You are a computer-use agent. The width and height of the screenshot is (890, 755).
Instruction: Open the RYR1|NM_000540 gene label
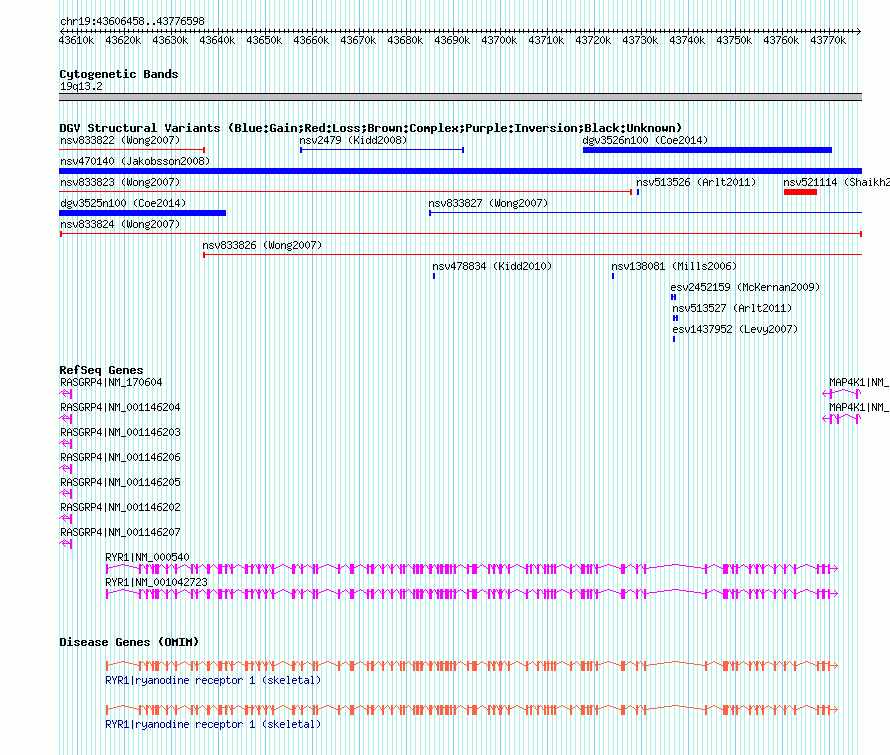(x=148, y=557)
